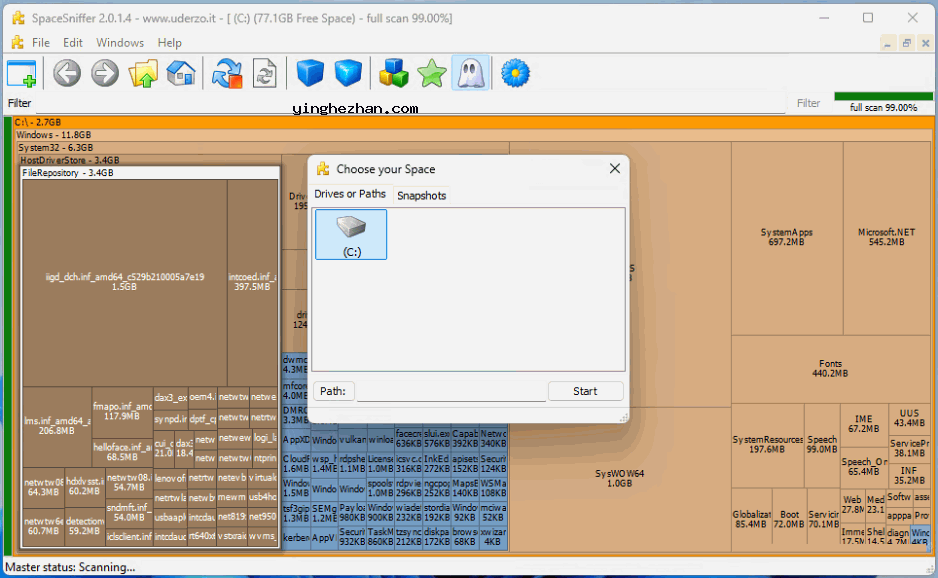Open the Windows menu
Screen dimensions: 938x578
pos(120,42)
